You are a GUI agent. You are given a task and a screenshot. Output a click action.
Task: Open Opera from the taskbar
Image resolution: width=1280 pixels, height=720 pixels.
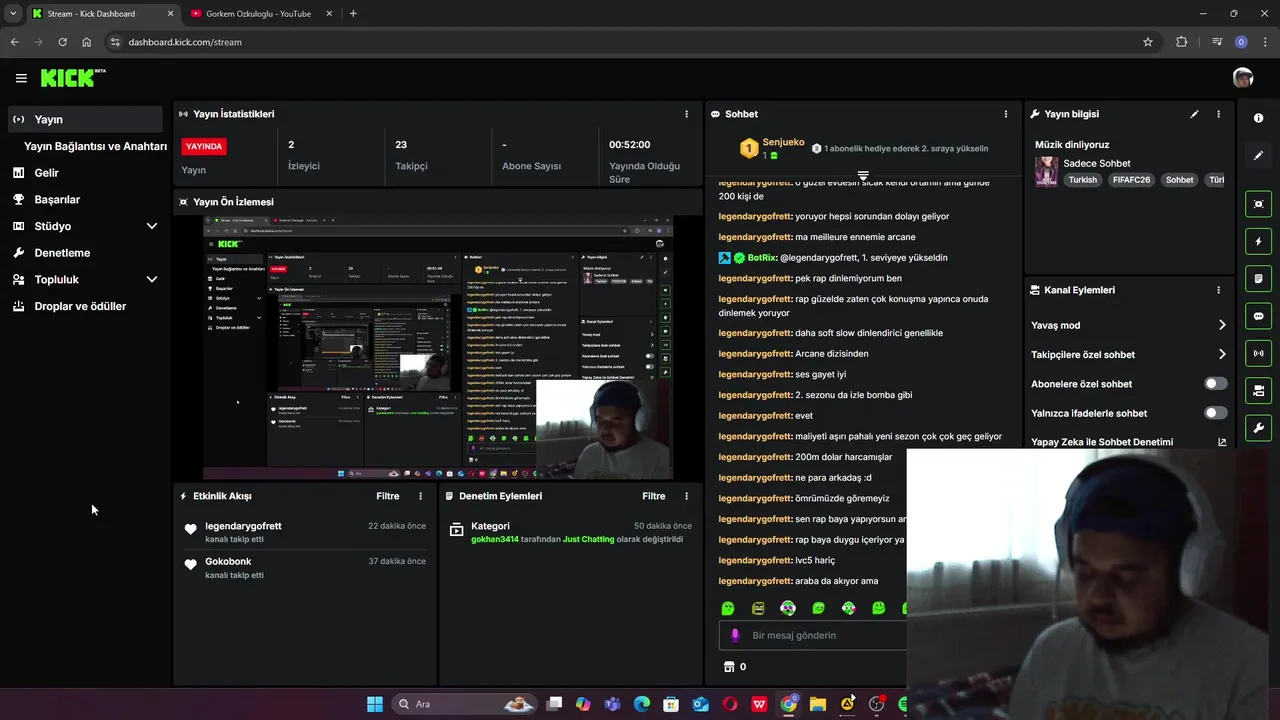click(730, 704)
